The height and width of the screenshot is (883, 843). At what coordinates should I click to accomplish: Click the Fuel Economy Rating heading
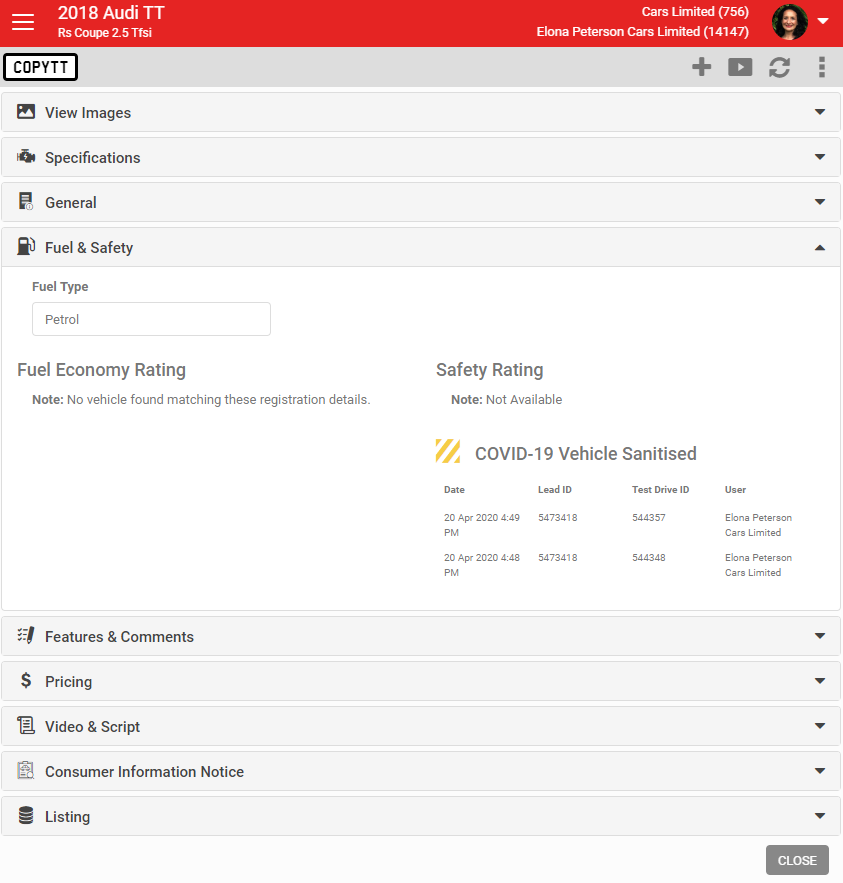point(101,370)
